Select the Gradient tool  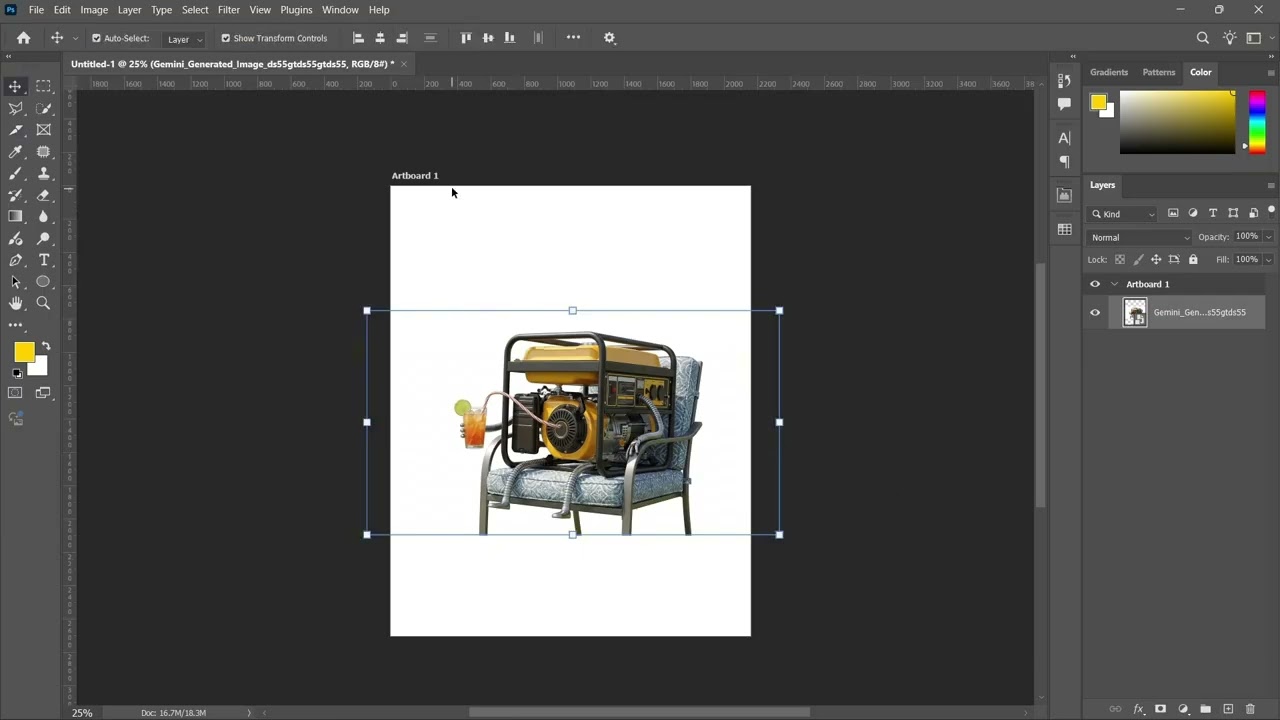[15, 216]
